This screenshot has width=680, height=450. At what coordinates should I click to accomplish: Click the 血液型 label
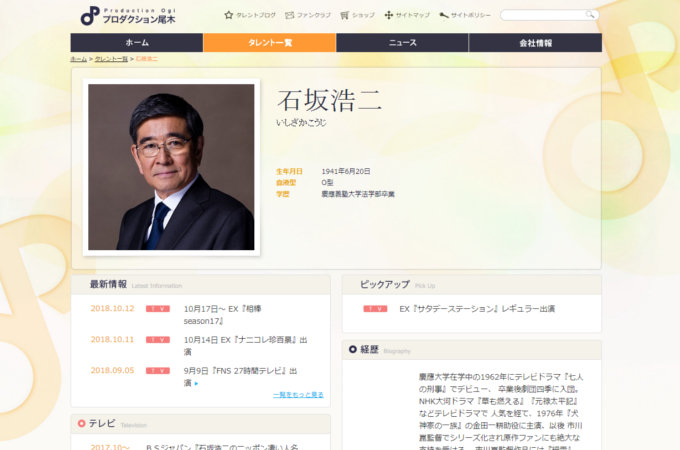click(286, 183)
